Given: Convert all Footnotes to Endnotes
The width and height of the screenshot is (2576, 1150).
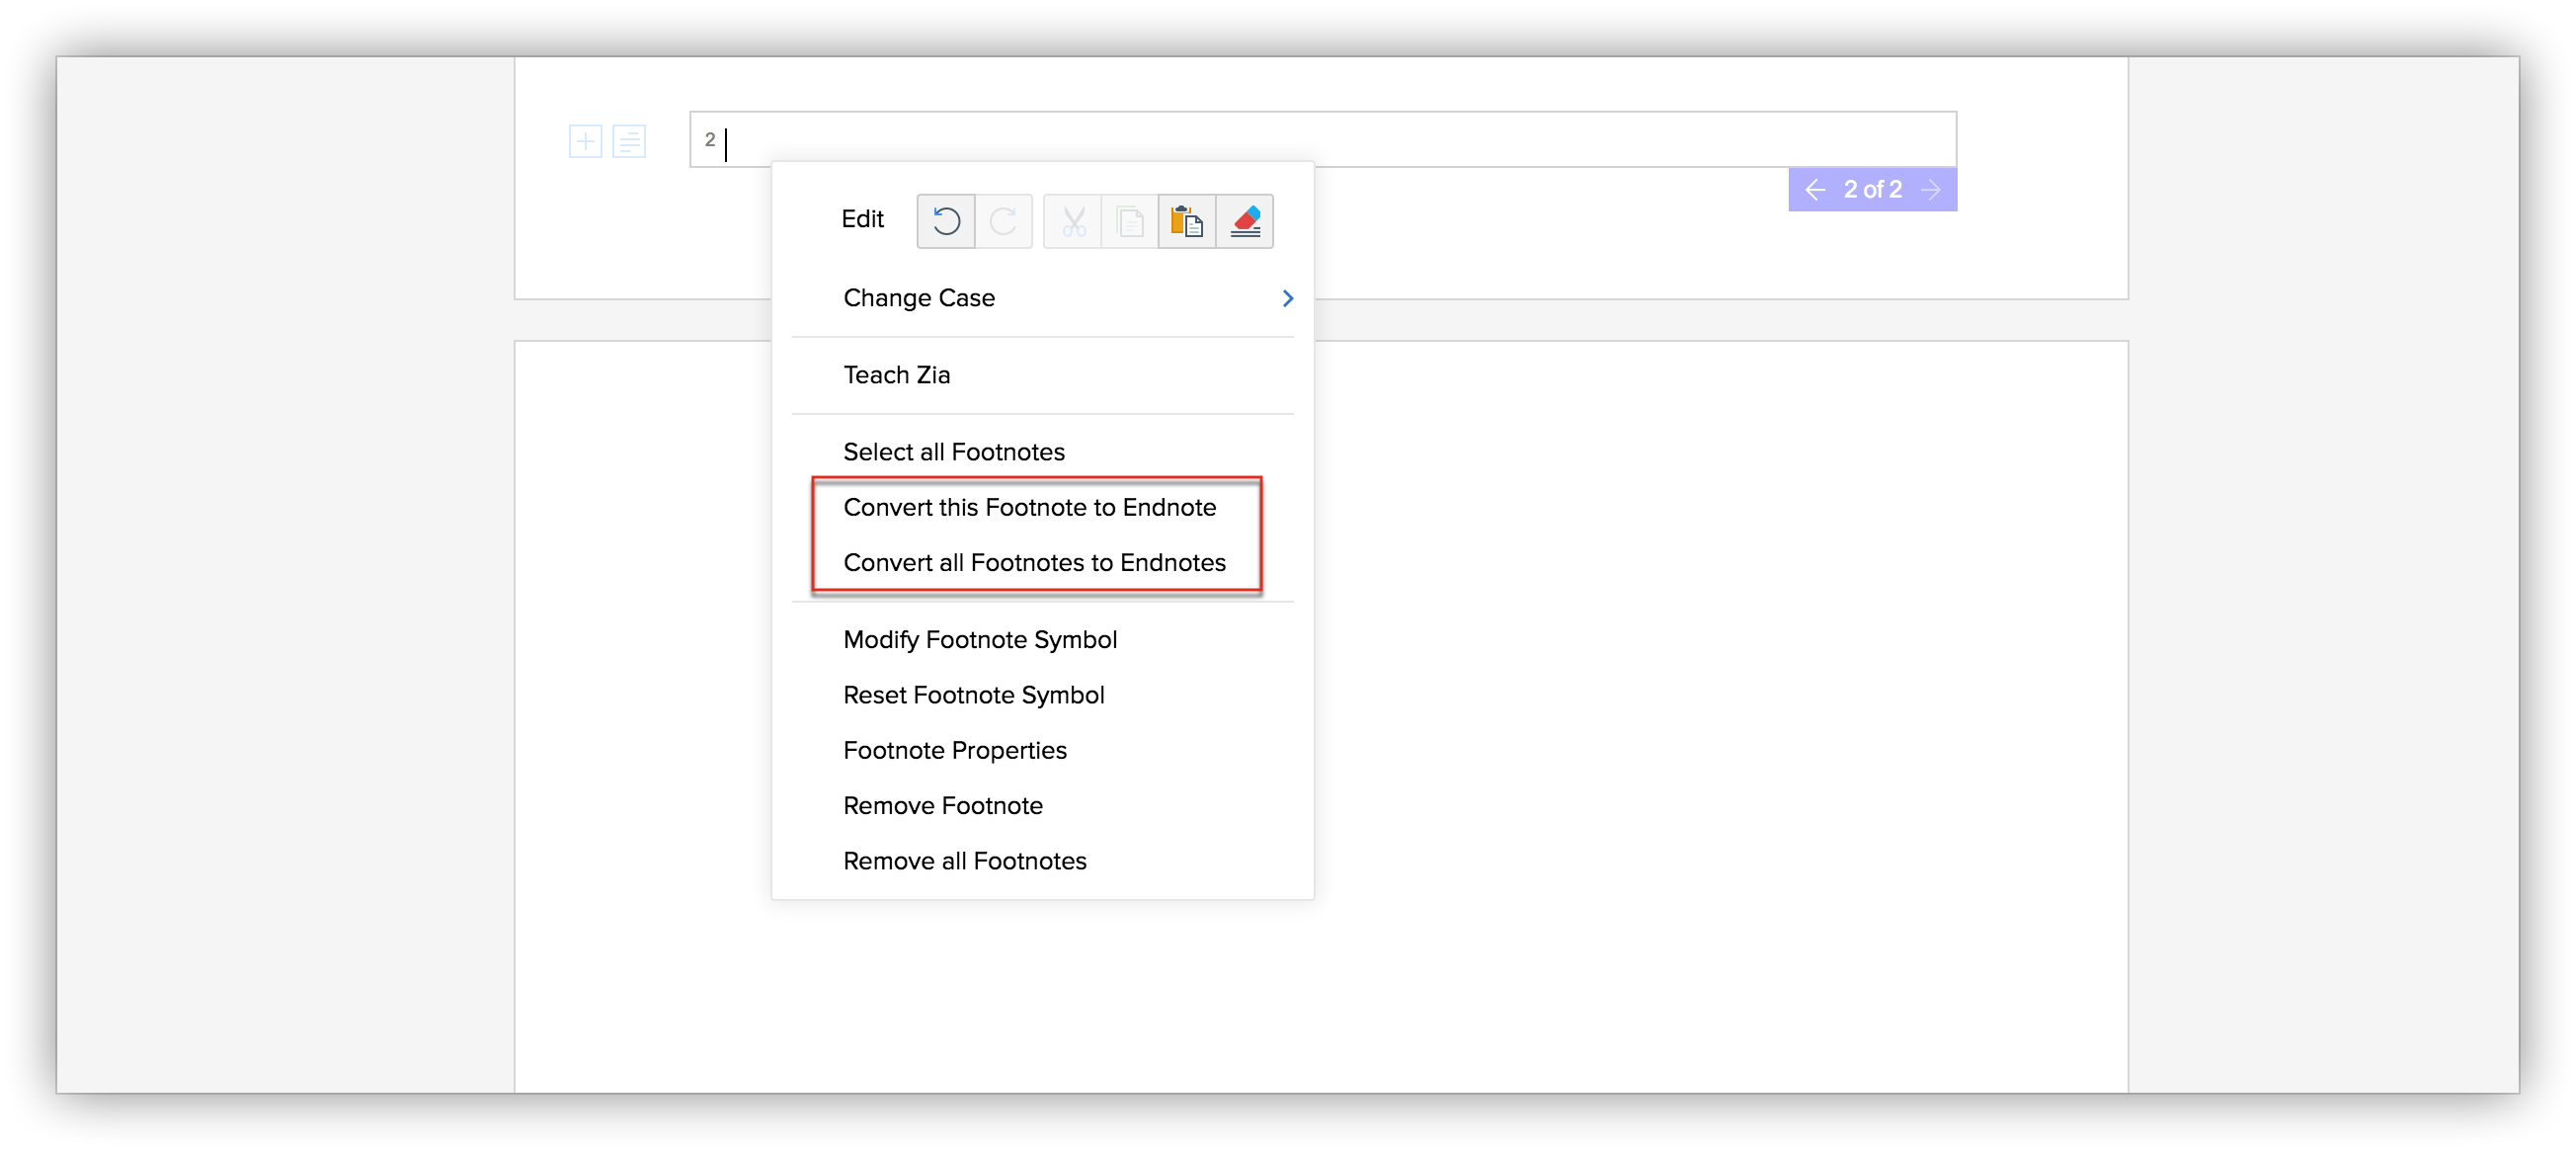Looking at the screenshot, I should pyautogui.click(x=1034, y=562).
